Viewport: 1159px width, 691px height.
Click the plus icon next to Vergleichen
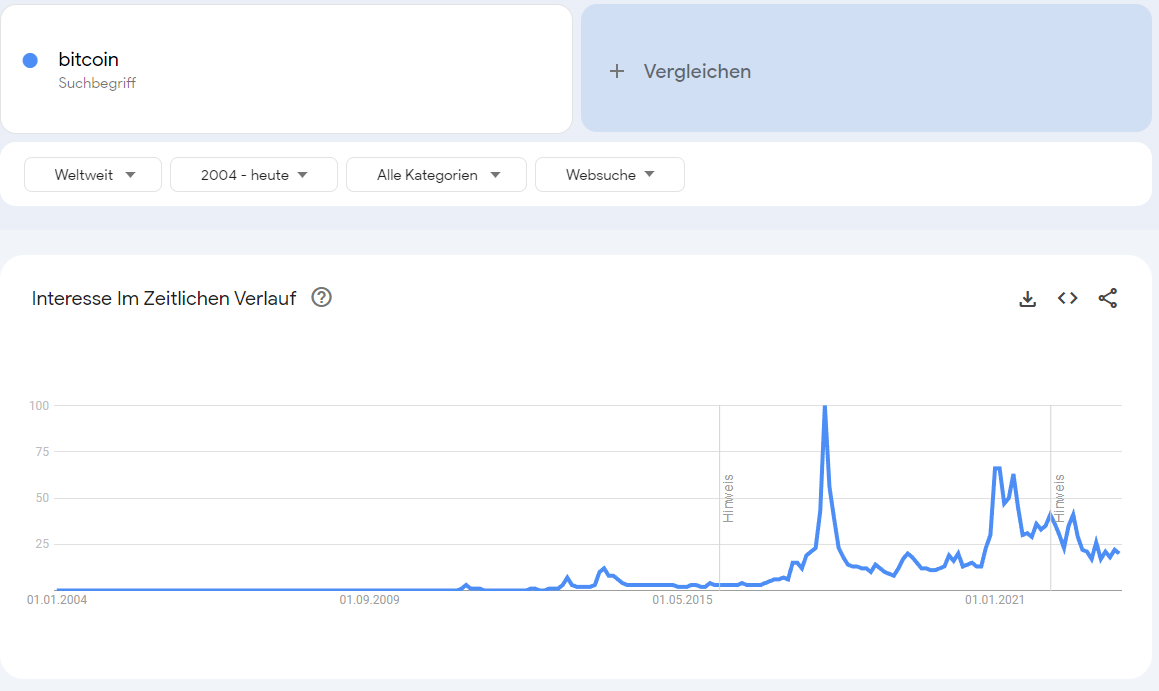[617, 71]
